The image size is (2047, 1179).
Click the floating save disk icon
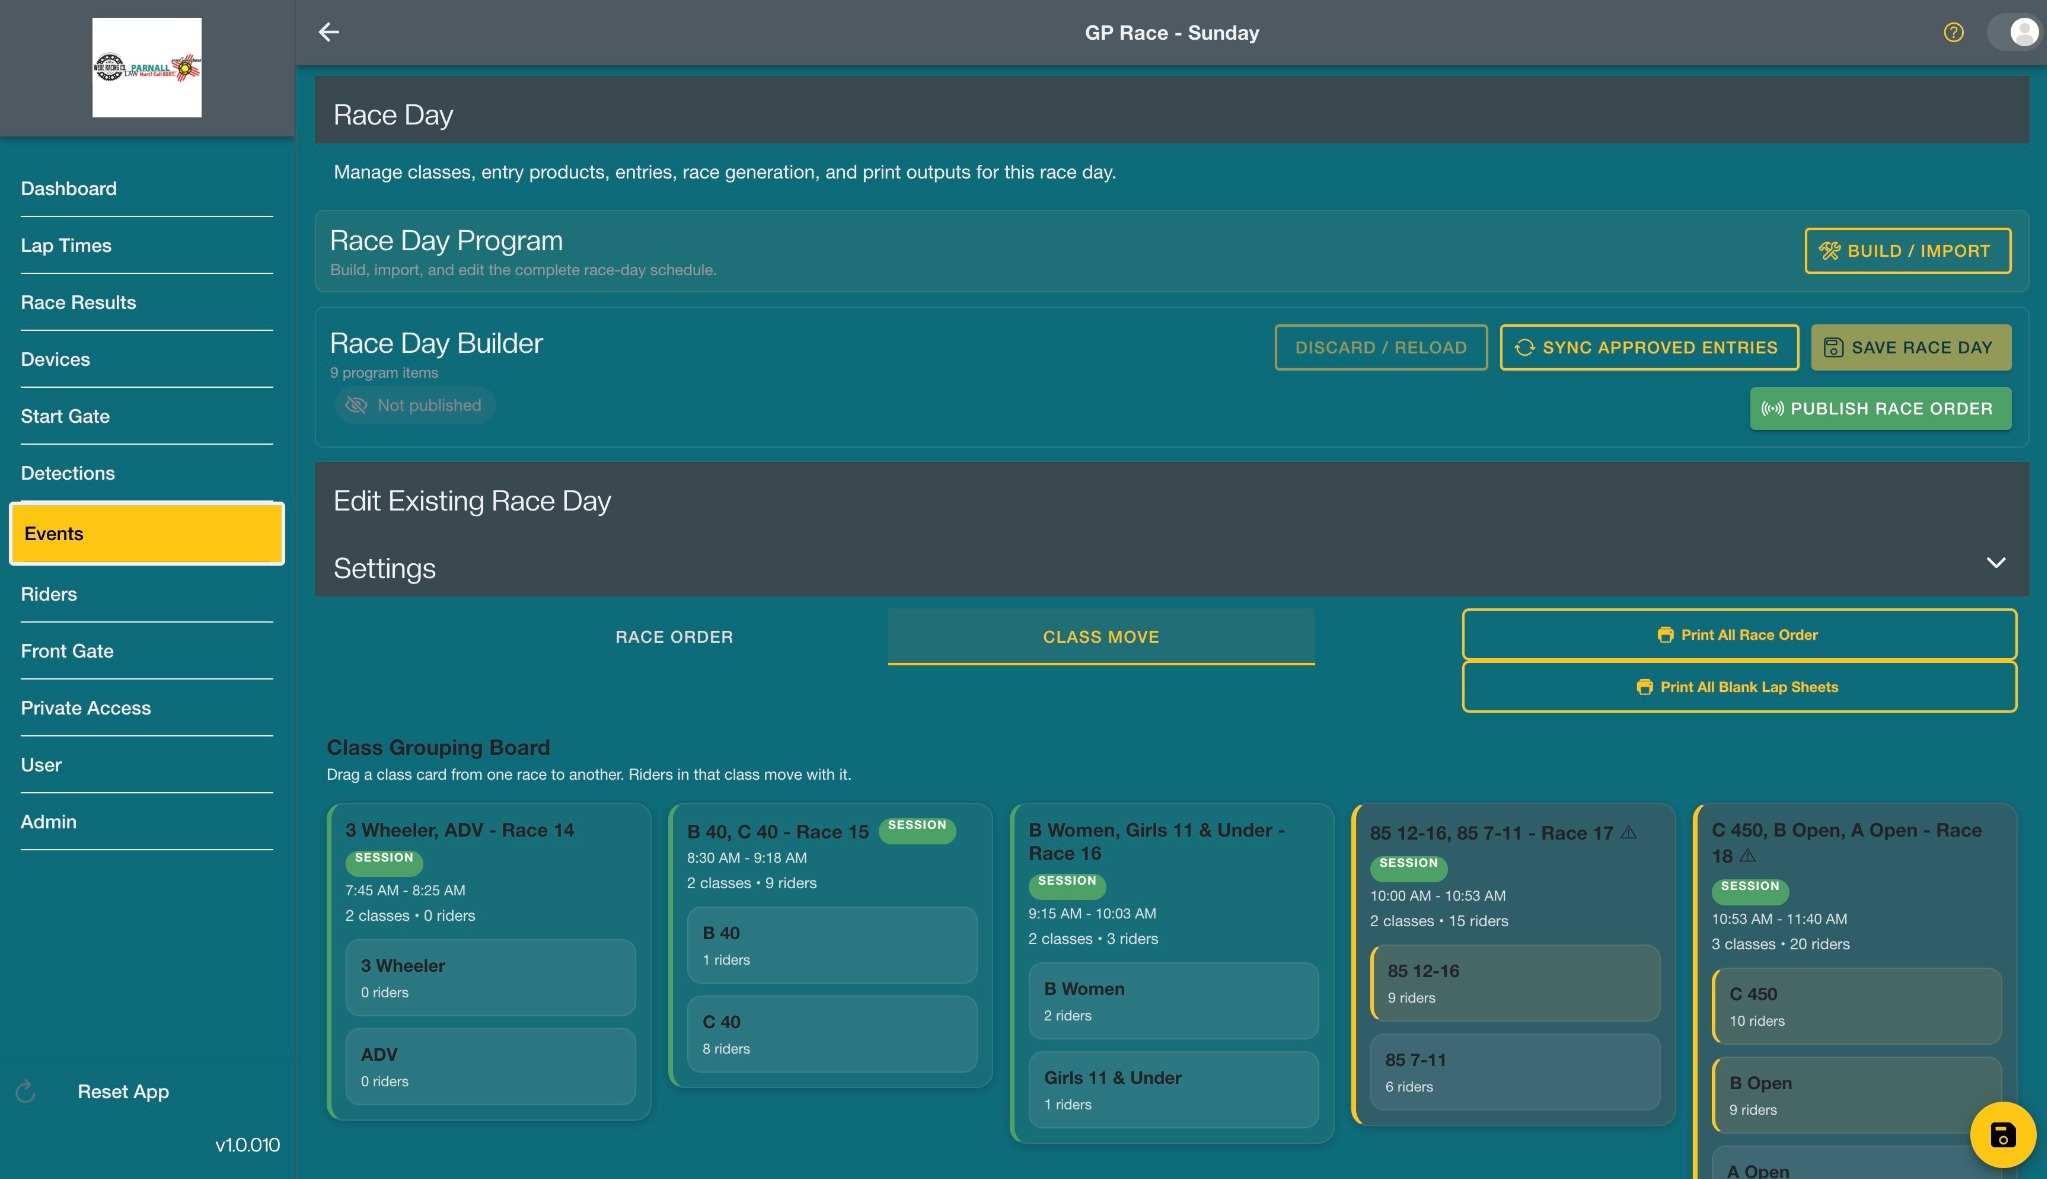pyautogui.click(x=2002, y=1135)
